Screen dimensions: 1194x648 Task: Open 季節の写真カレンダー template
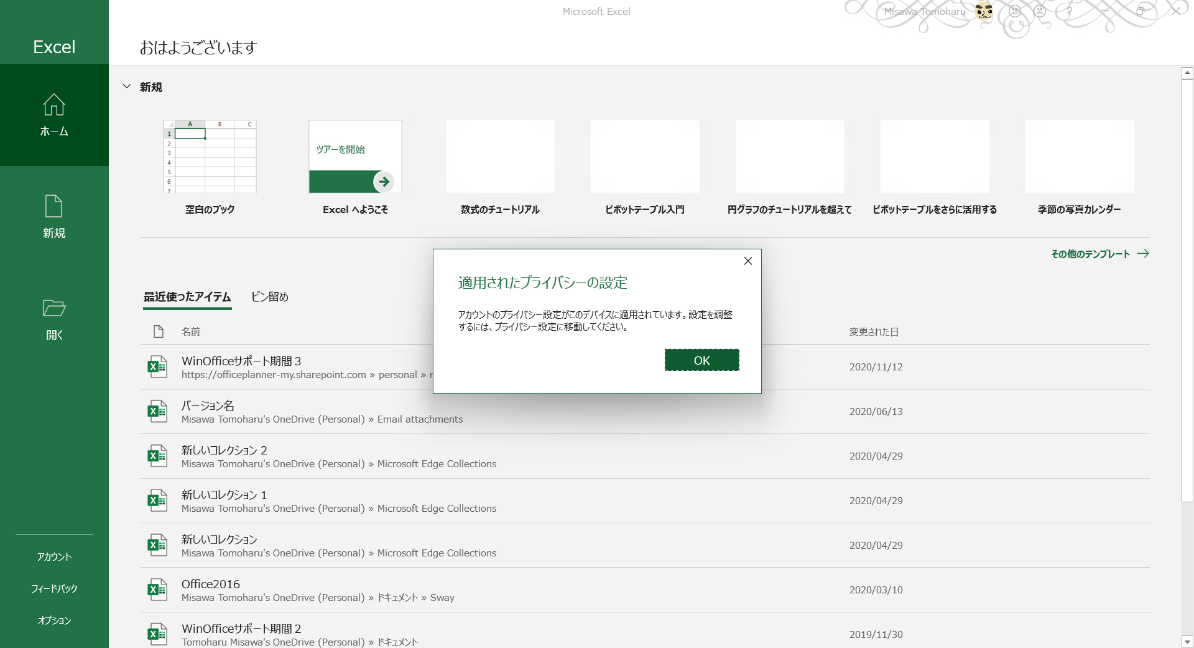[1079, 167]
